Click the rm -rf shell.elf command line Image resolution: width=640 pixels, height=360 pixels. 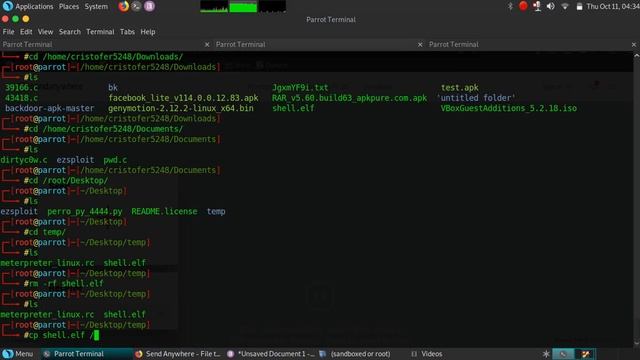64,283
